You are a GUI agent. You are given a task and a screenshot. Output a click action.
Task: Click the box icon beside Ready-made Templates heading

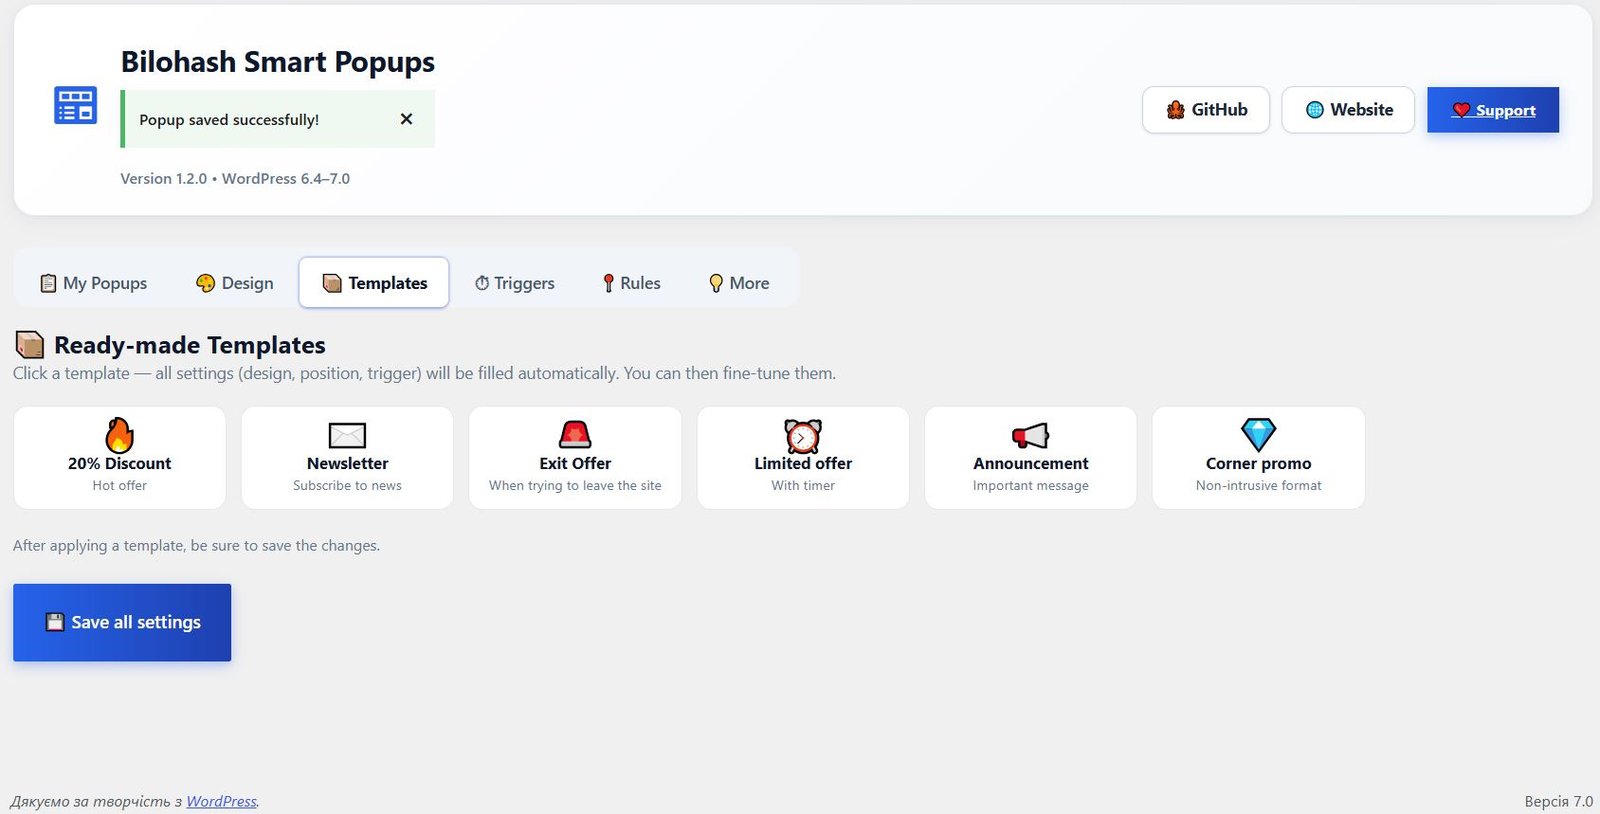pos(30,345)
